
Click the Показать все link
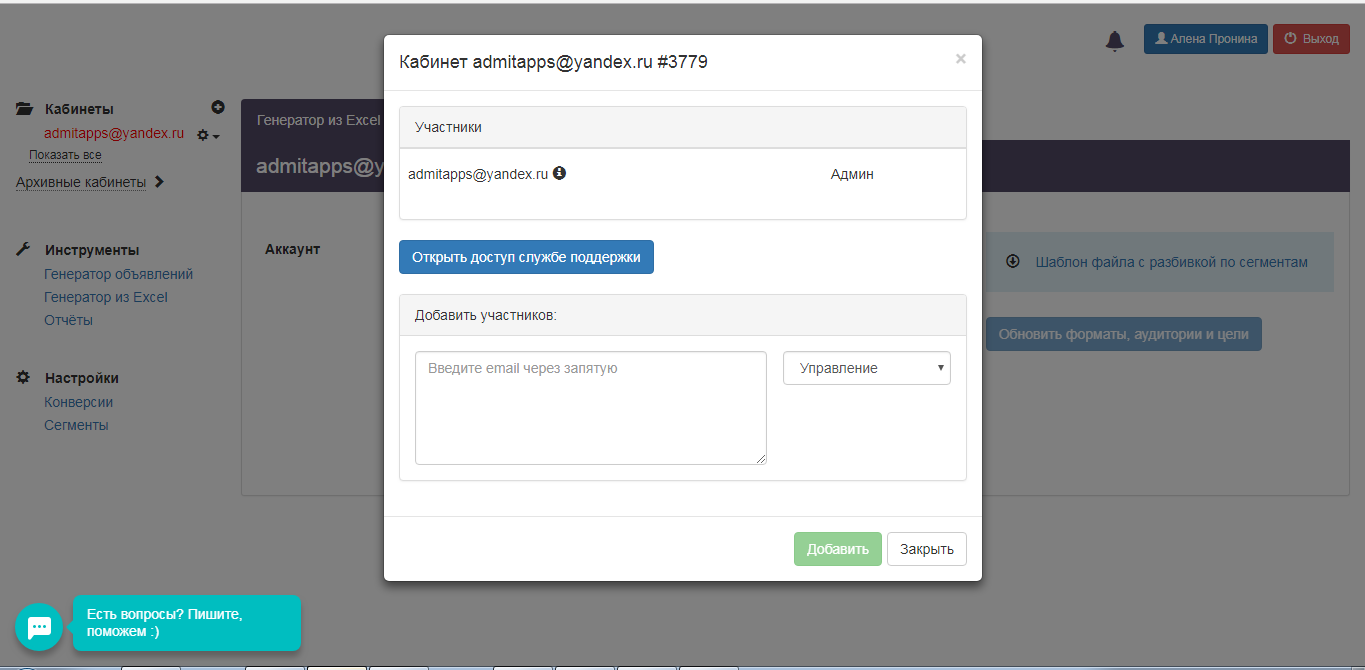(x=65, y=155)
